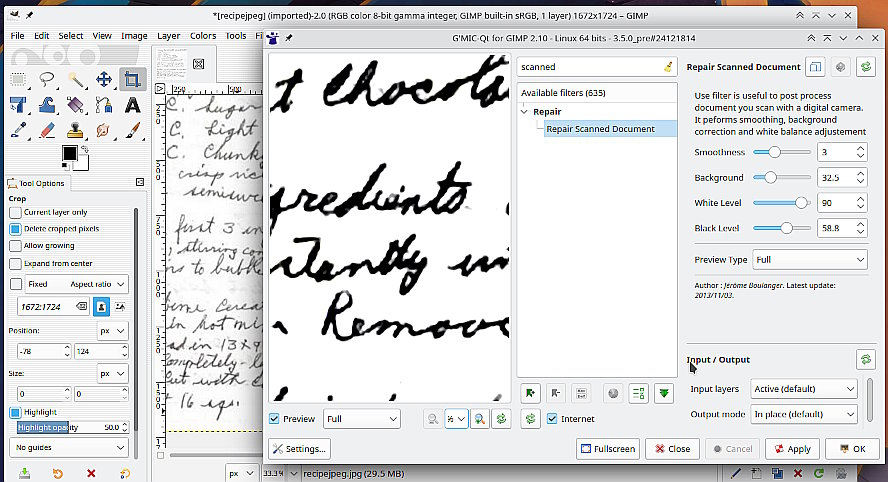Select the recipe image thumbnail tab

pyautogui.click(x=170, y=63)
